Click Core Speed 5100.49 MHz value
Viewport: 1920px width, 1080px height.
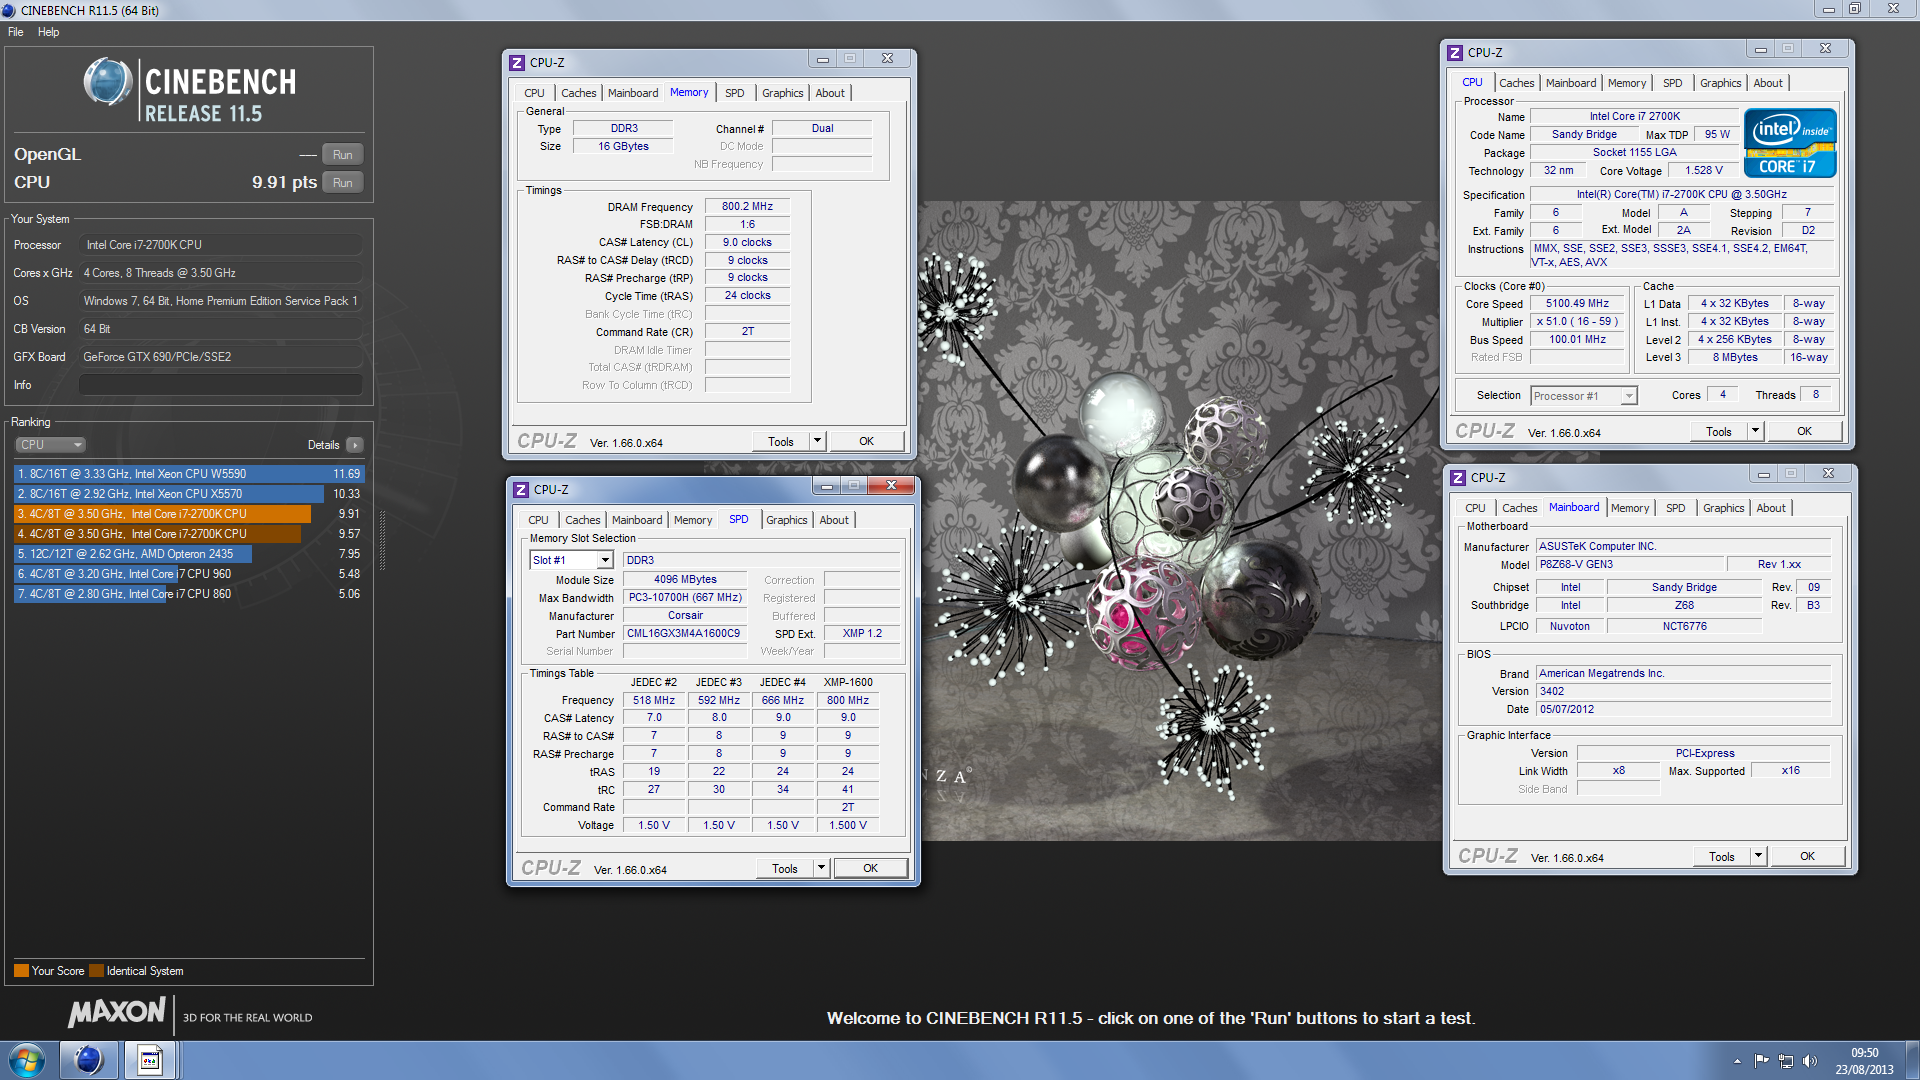coord(1577,303)
